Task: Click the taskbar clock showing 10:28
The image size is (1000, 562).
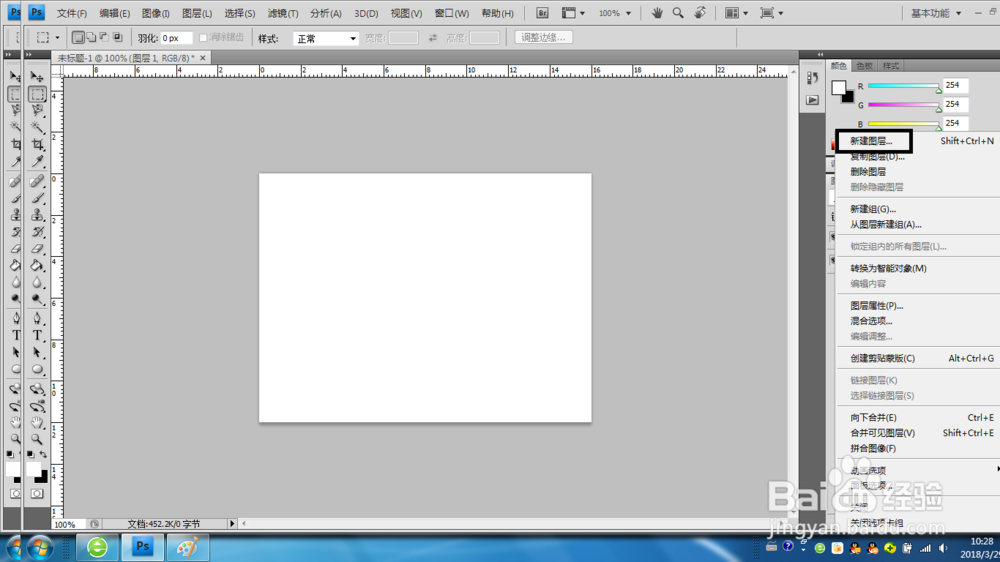Action: tap(982, 542)
